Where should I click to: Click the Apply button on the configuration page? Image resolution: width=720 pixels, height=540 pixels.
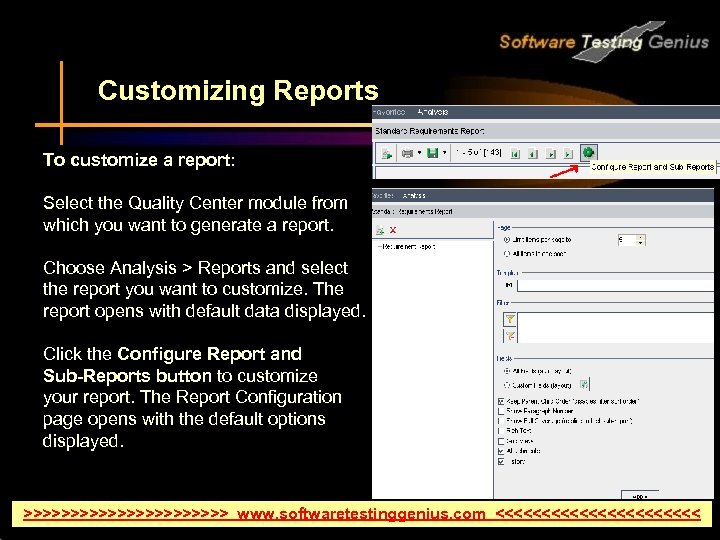click(640, 495)
